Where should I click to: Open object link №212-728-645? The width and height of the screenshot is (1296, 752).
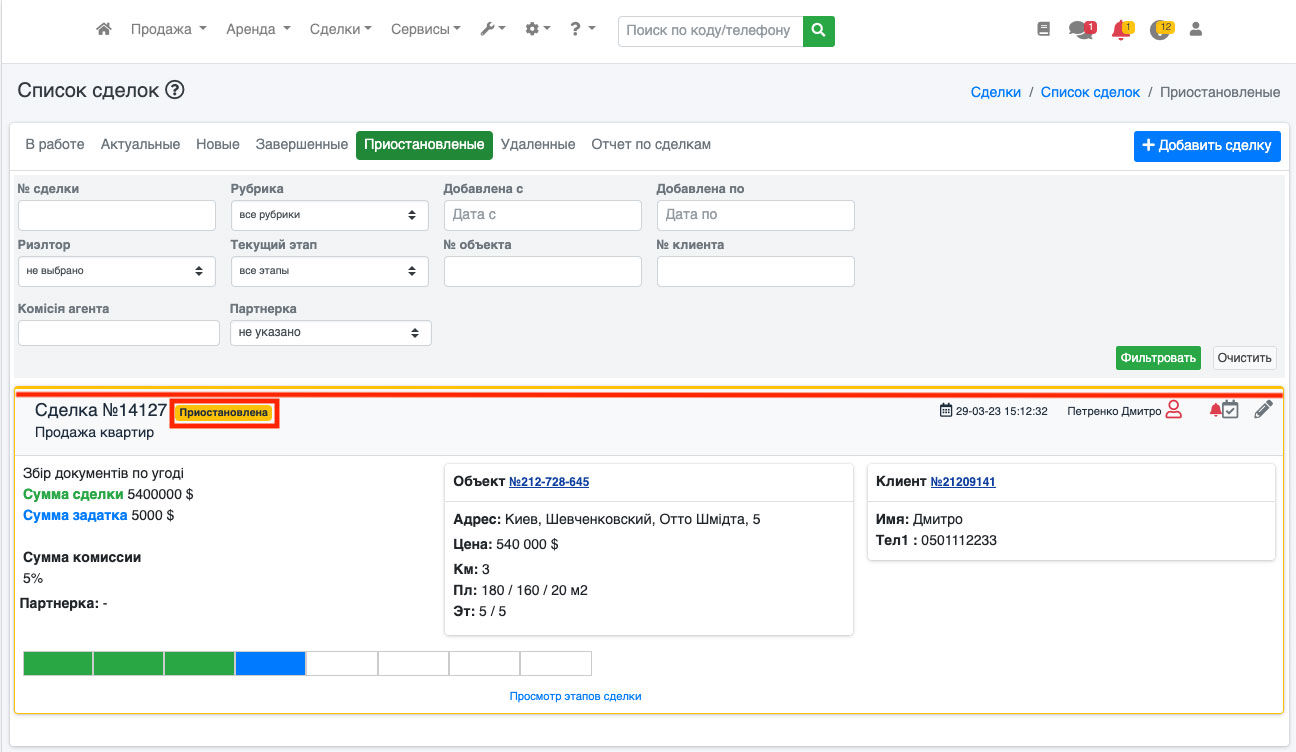point(549,482)
